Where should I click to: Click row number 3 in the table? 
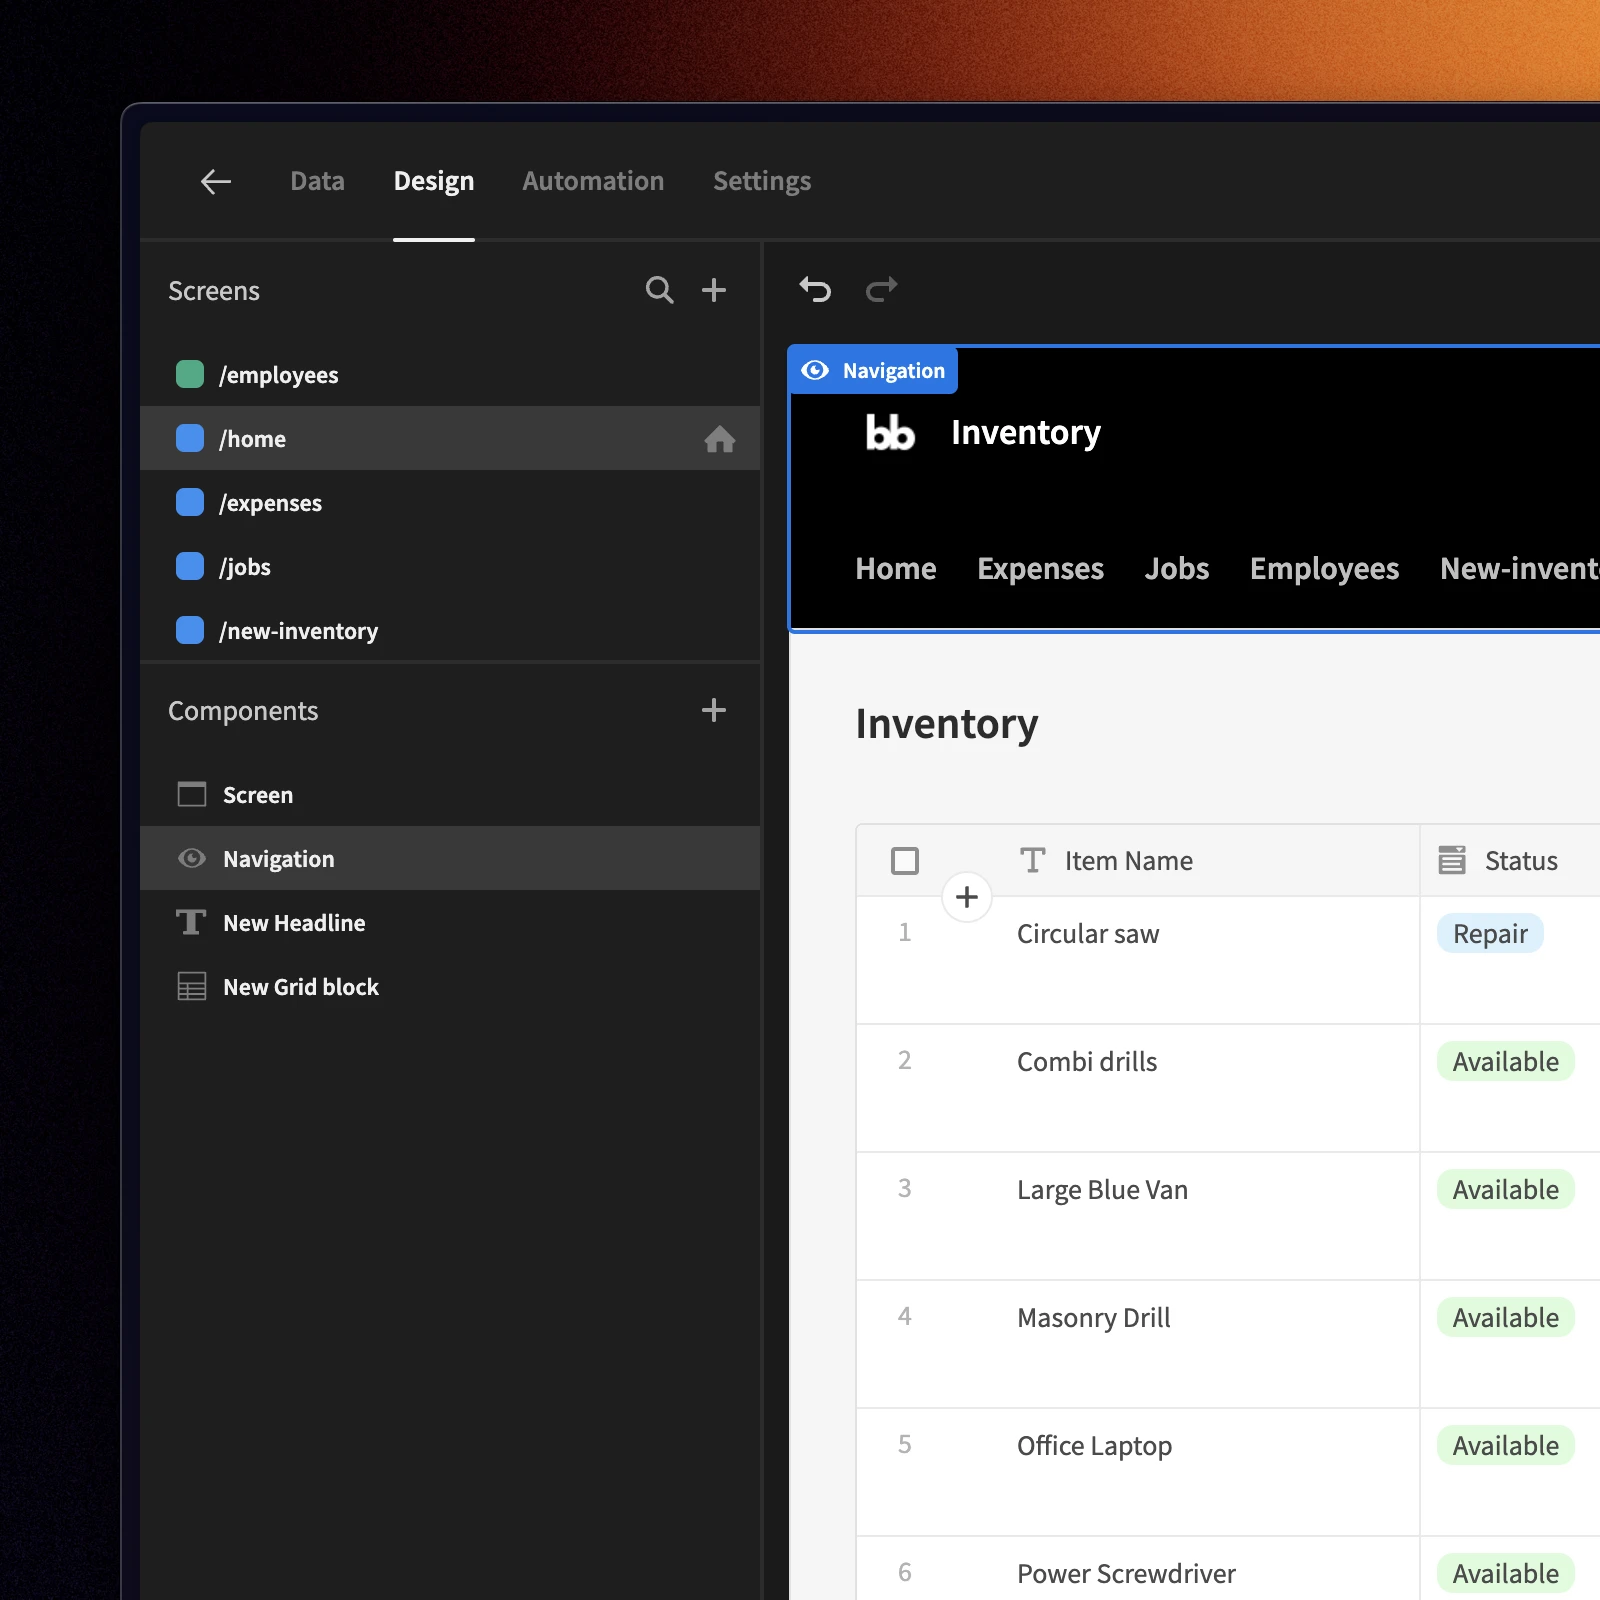pos(905,1188)
